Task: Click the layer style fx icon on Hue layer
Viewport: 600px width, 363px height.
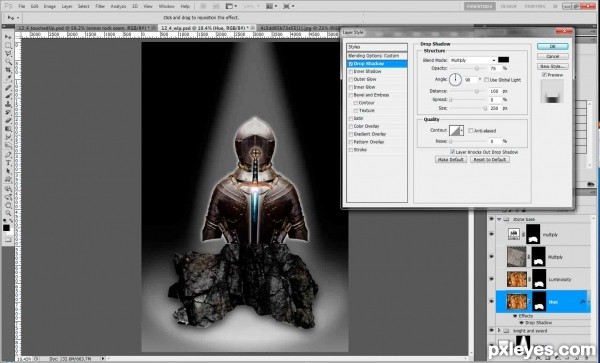Action: coord(583,302)
